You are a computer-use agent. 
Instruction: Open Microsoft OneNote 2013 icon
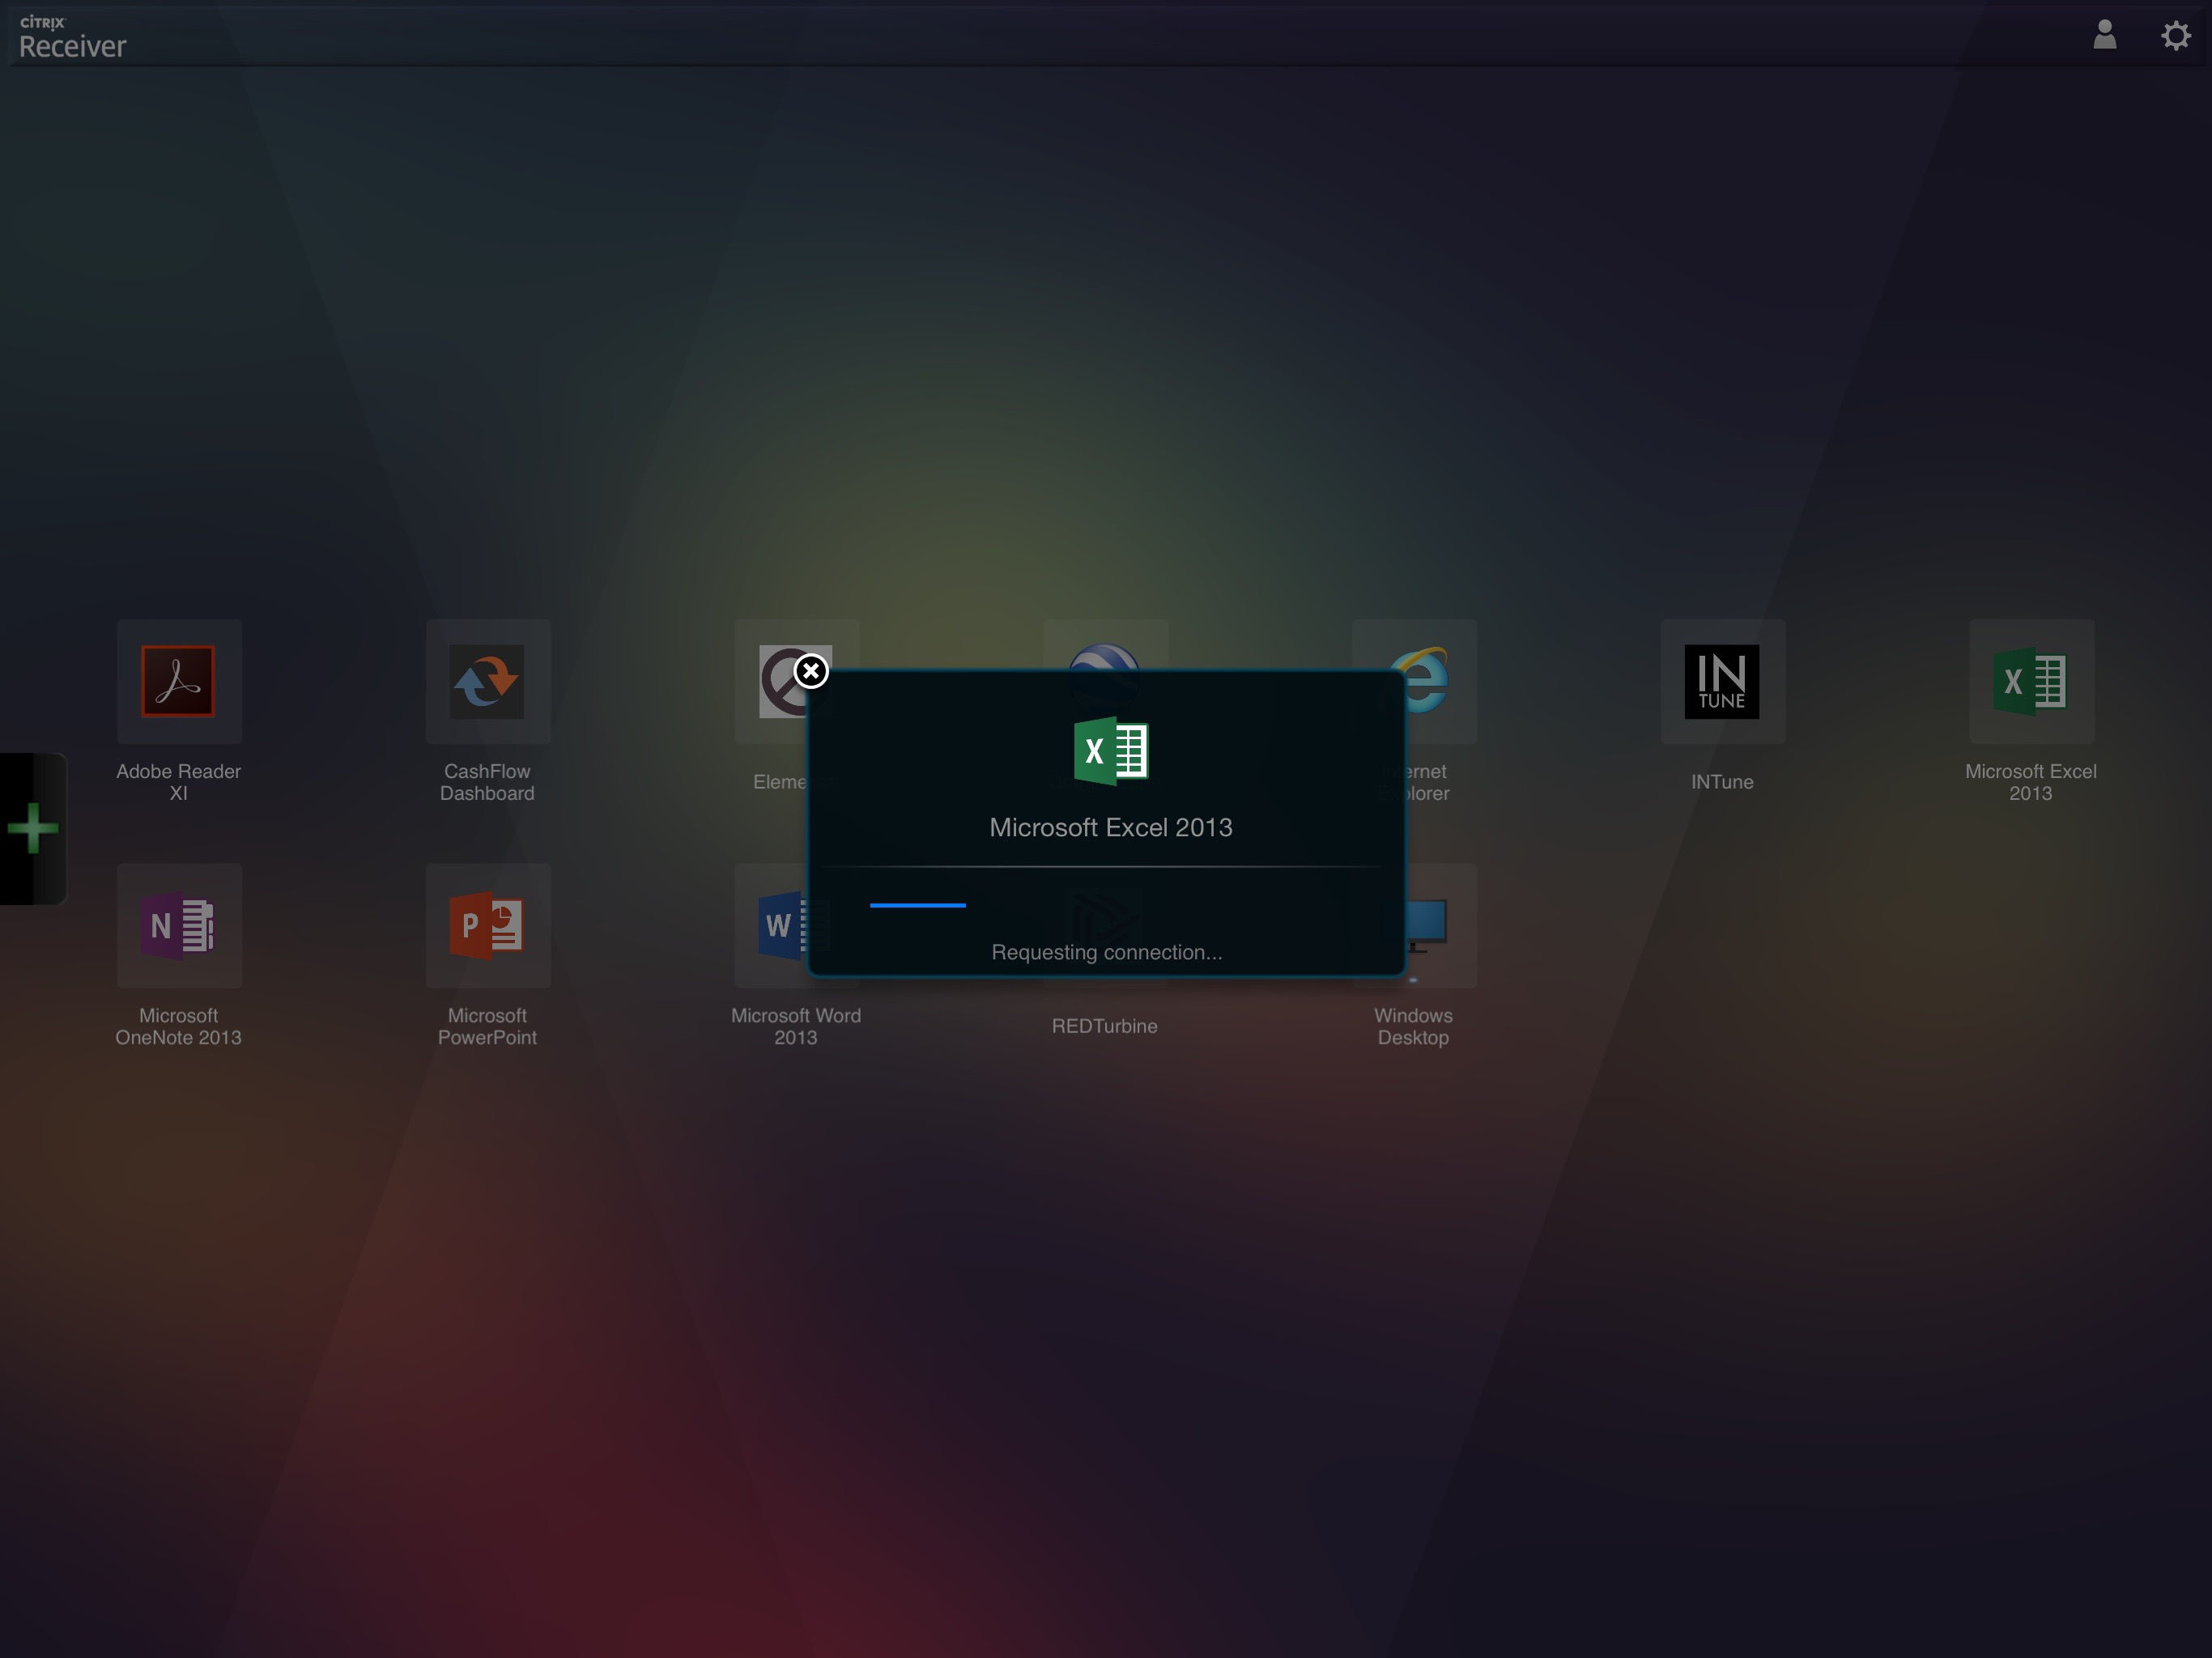coord(178,925)
